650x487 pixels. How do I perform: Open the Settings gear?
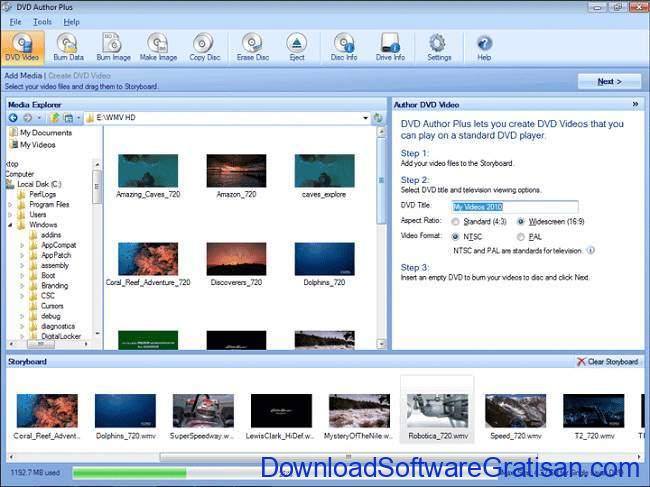[x=439, y=47]
